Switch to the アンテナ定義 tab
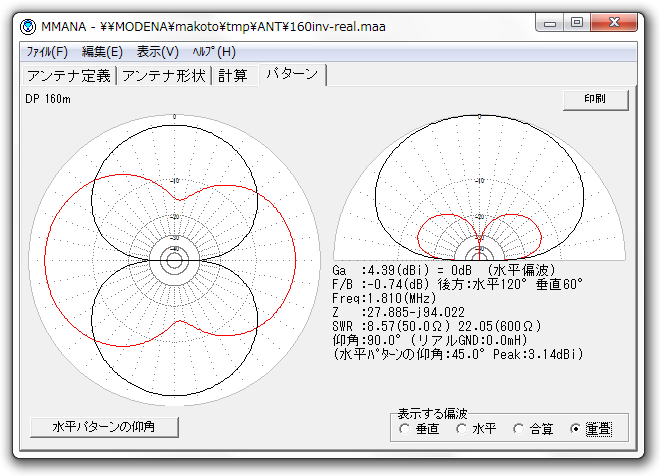The image size is (660, 476). tap(69, 76)
